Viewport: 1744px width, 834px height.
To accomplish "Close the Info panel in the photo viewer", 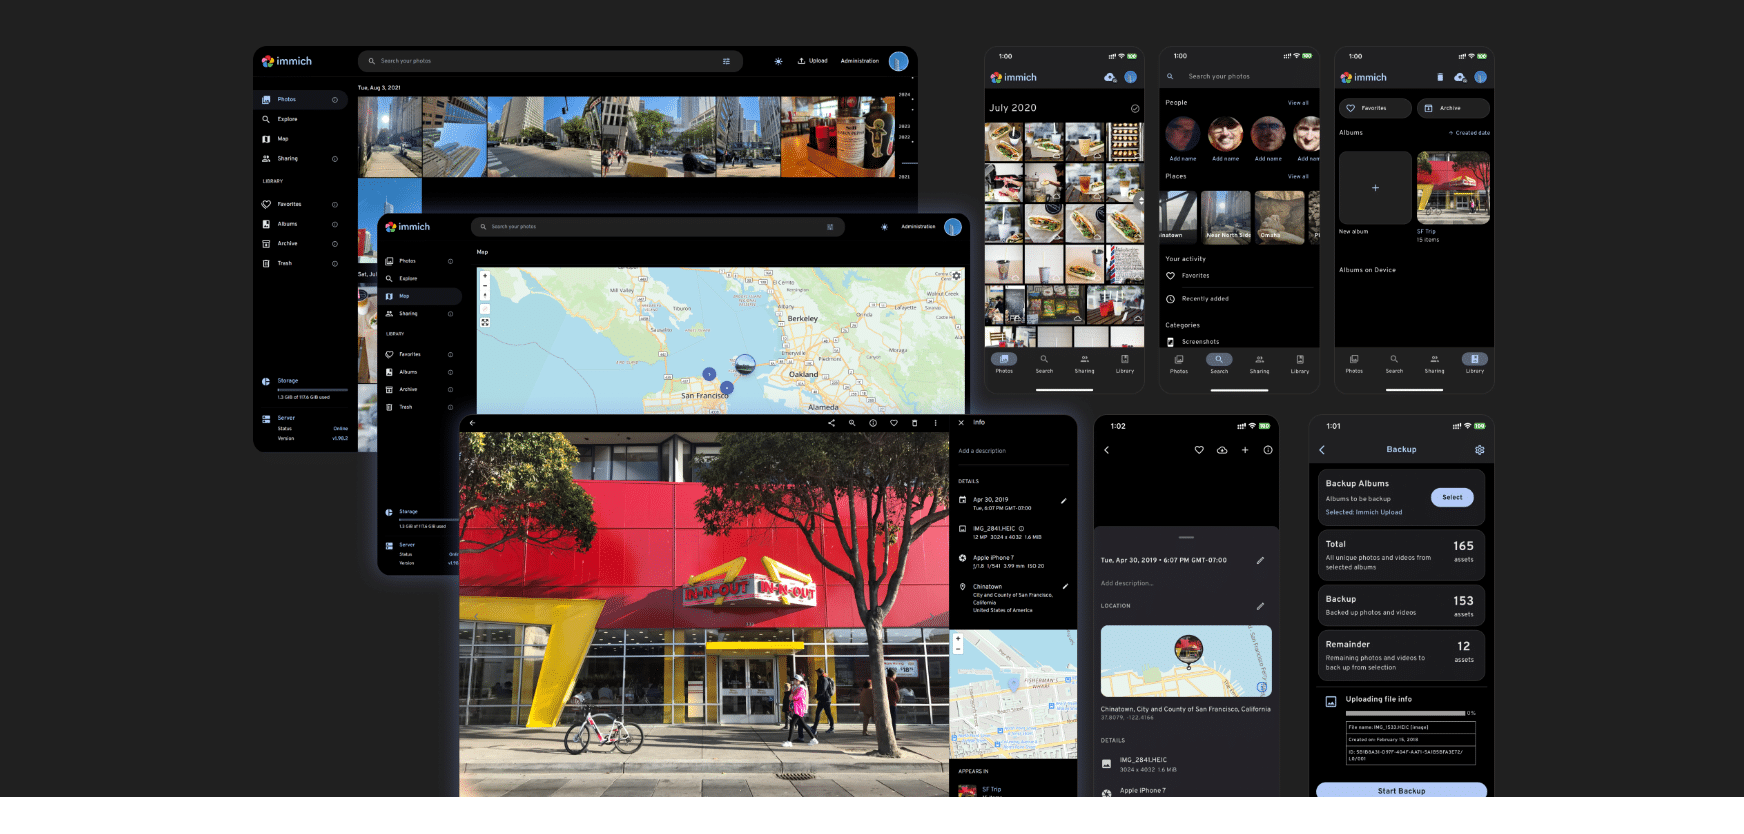I will [x=961, y=423].
